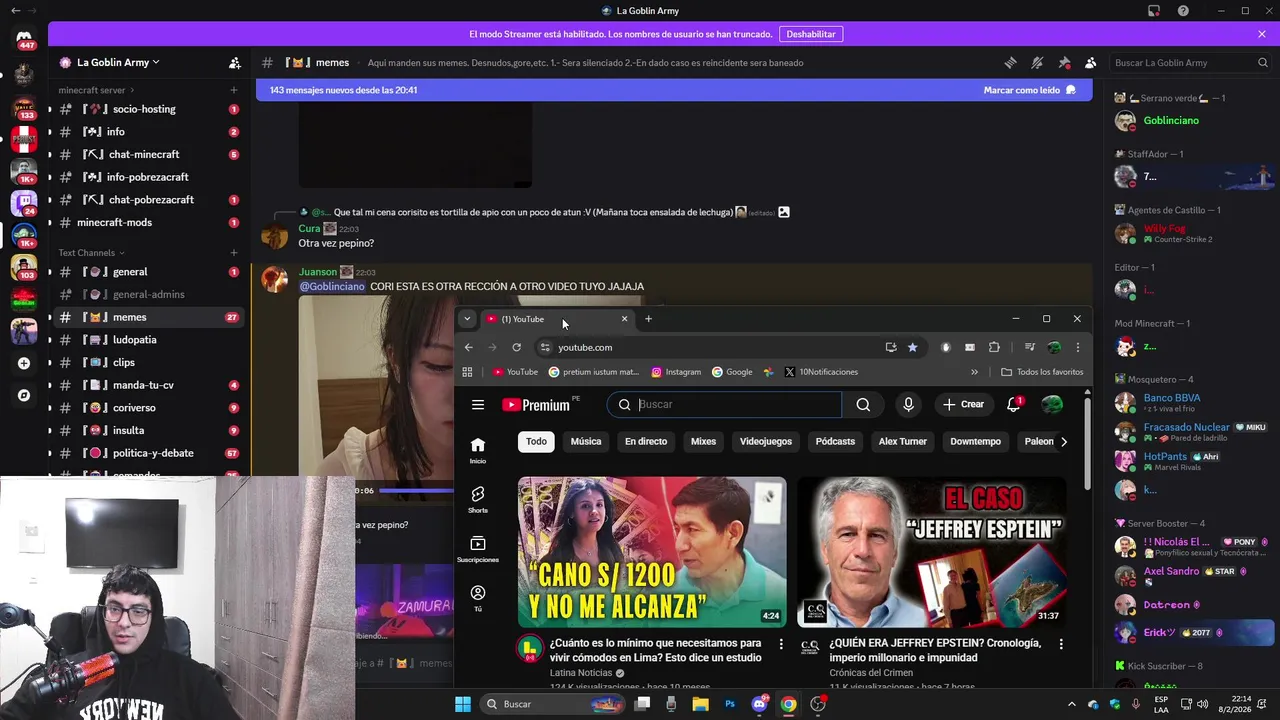Open YouTube account avatar menu
Viewport: 1280px width, 720px height.
pyautogui.click(x=1052, y=405)
